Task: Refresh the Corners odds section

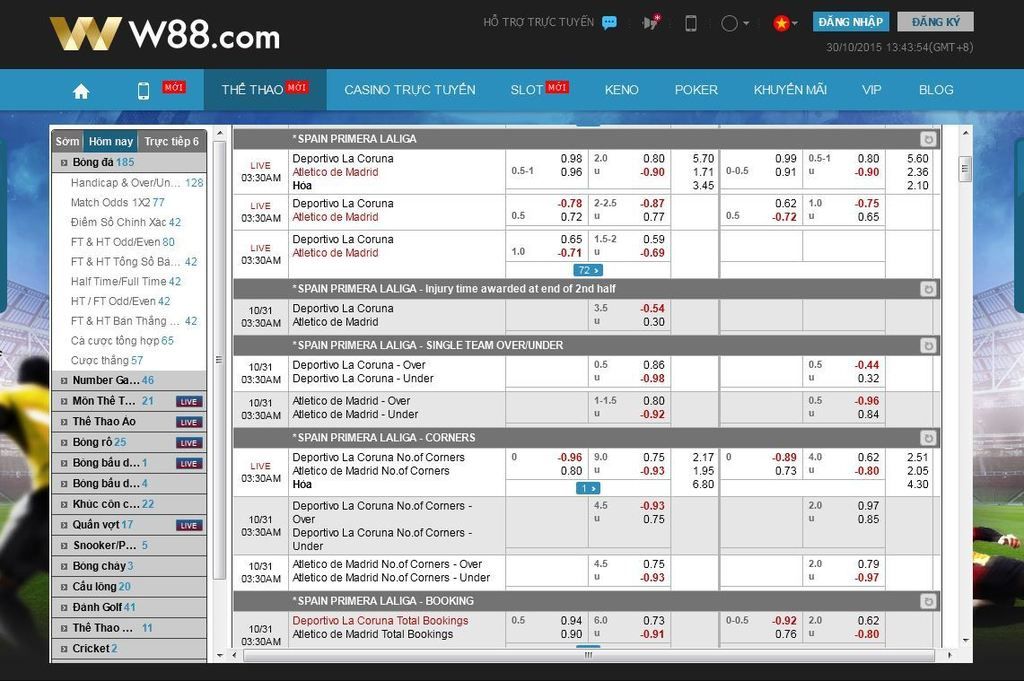Action: click(x=928, y=438)
